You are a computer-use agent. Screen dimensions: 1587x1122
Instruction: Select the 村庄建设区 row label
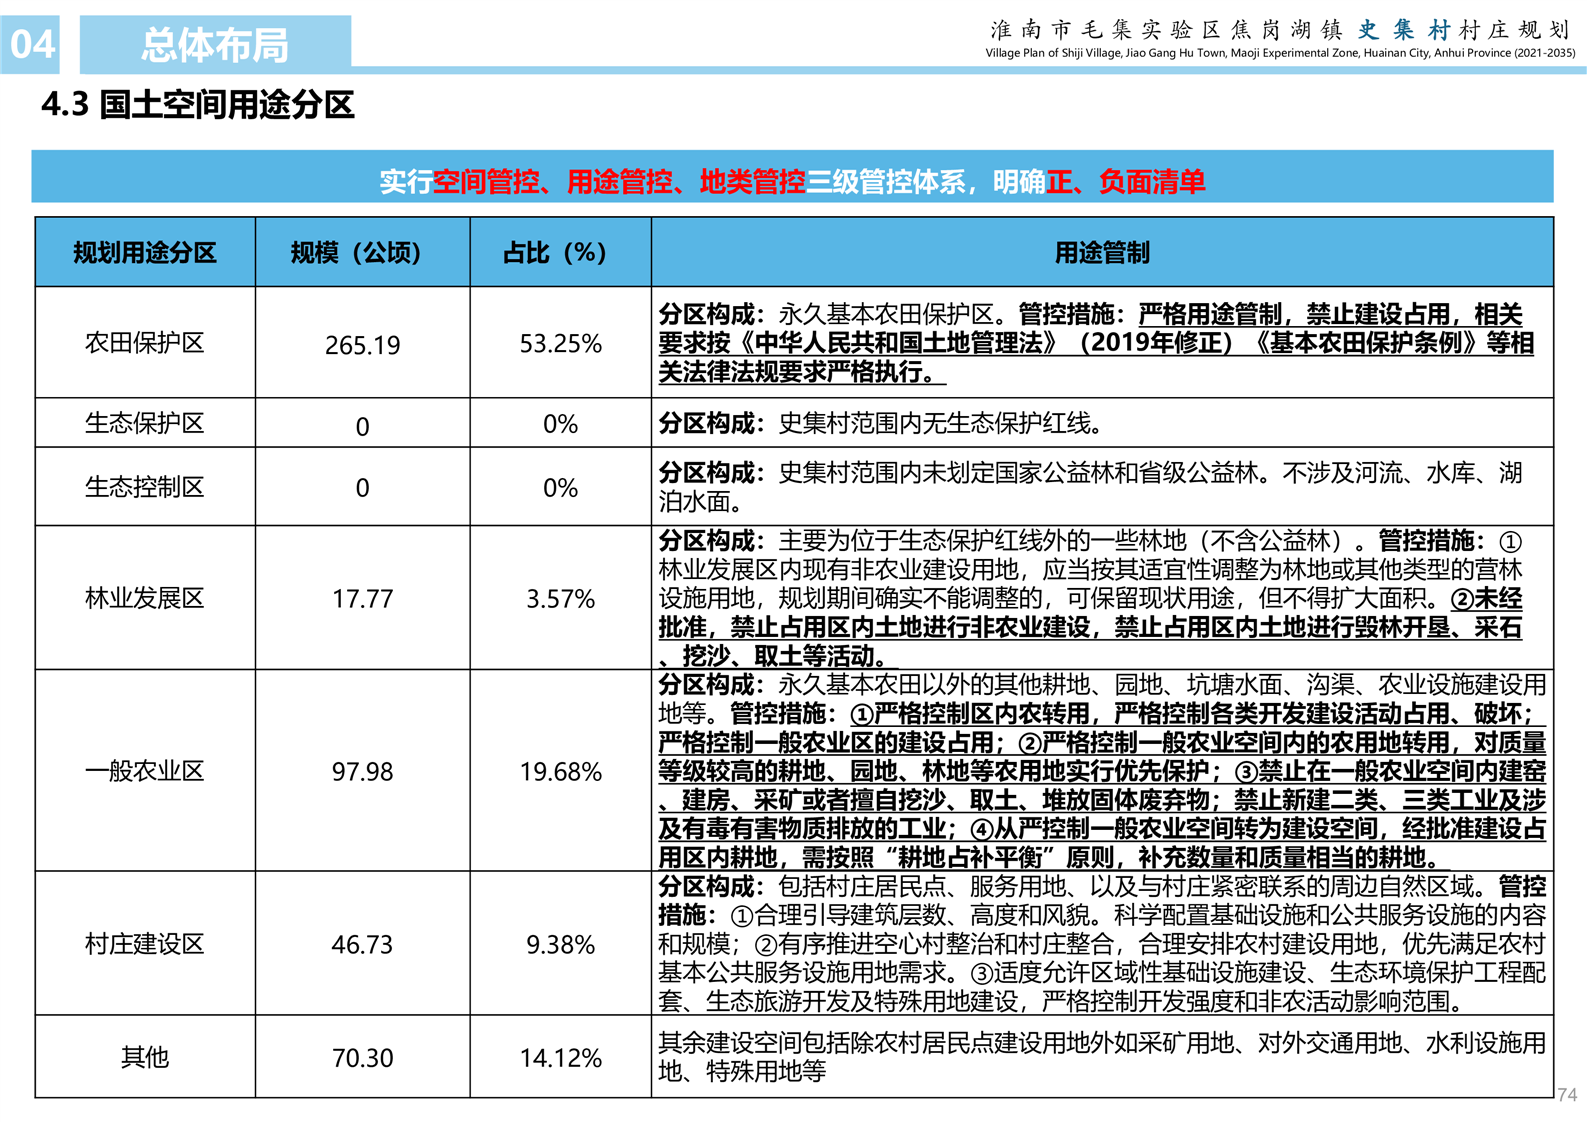[x=145, y=944]
